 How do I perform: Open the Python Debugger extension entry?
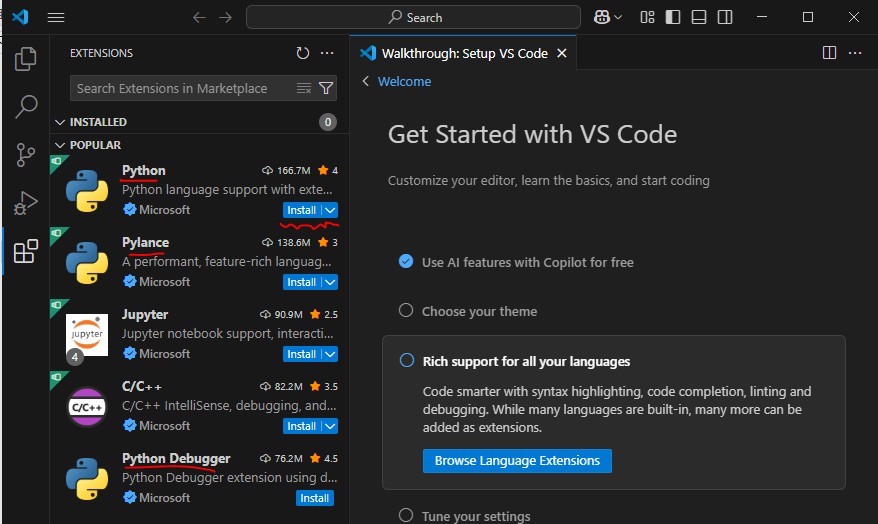pyautogui.click(x=199, y=479)
